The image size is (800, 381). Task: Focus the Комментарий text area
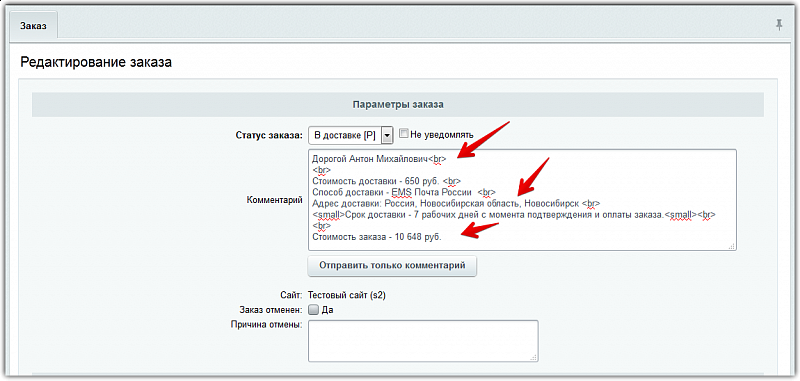click(x=522, y=200)
